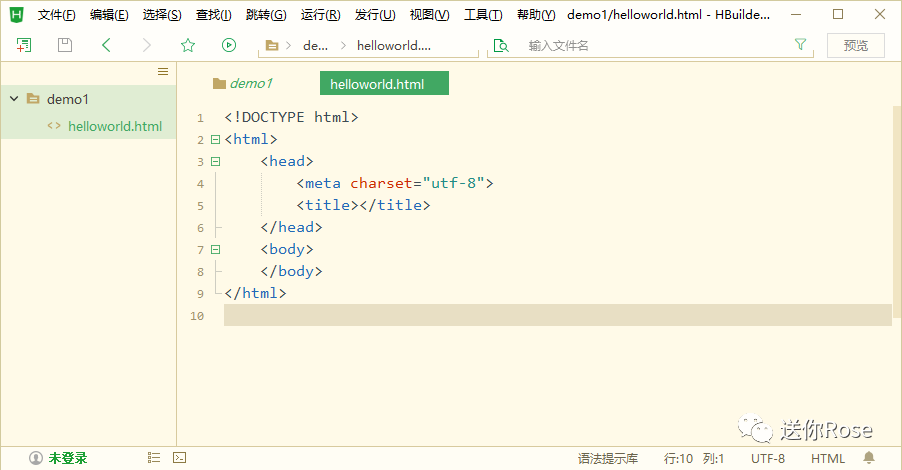The width and height of the screenshot is (902, 470).
Task: Click the 预览 preview button
Action: pyautogui.click(x=855, y=45)
